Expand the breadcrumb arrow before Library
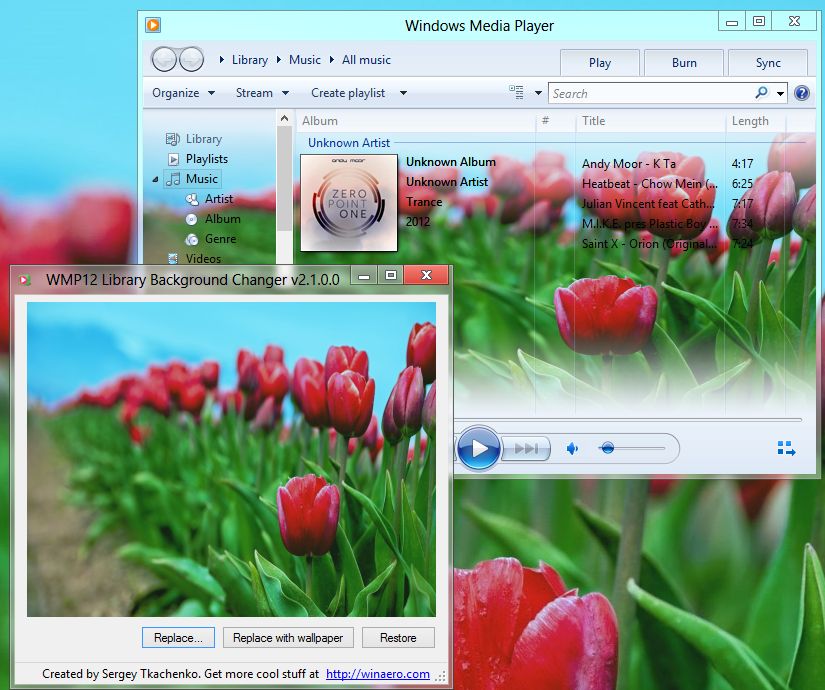Screen dimensions: 825x690 click(x=222, y=59)
